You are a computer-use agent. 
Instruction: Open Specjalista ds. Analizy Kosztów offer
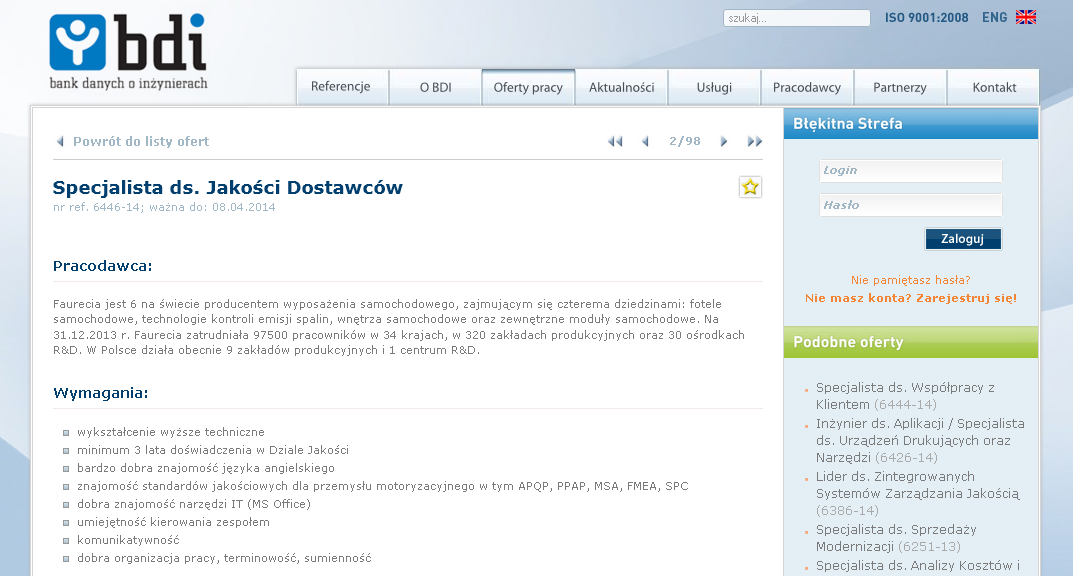tap(918, 566)
